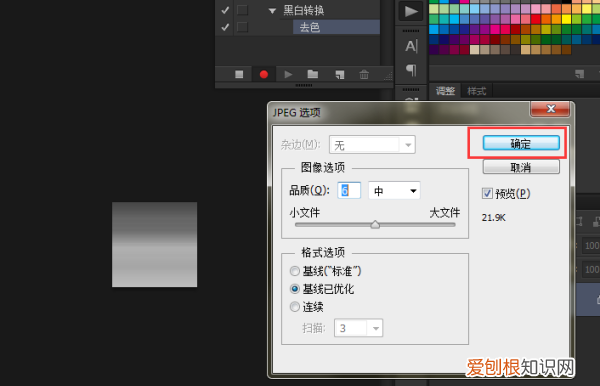600x386 pixels.
Task: Collapse the 黑白转换 action set
Action: (x=272, y=11)
